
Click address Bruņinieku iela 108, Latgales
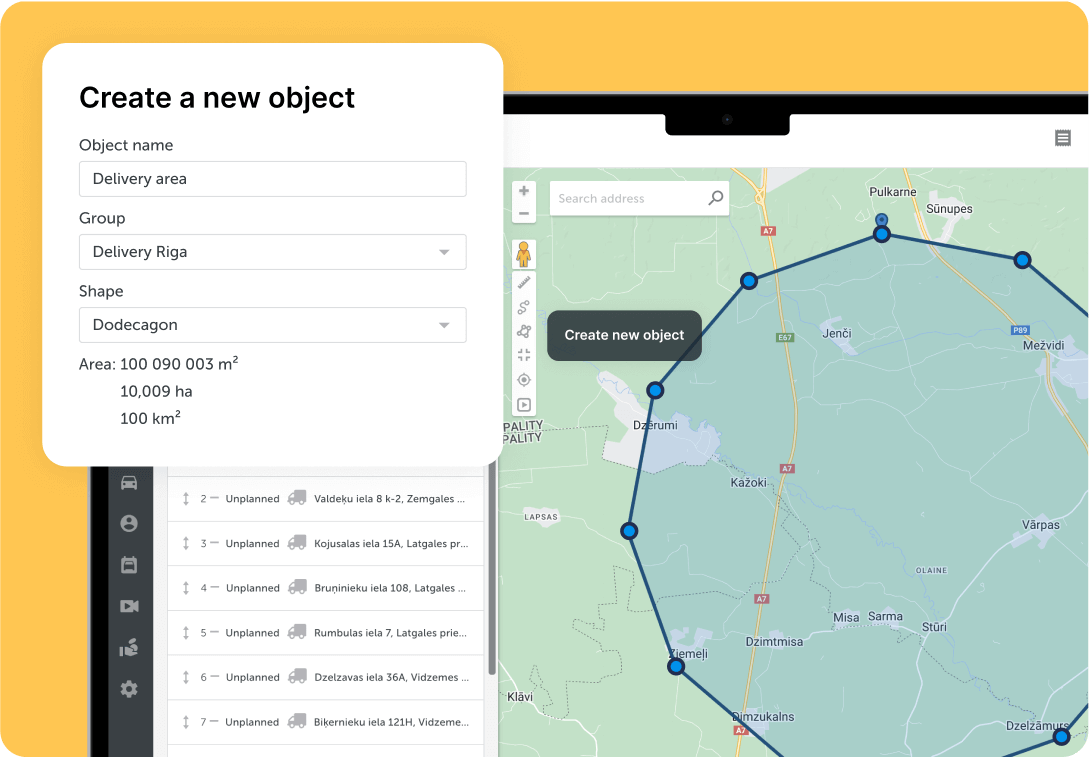[390, 588]
